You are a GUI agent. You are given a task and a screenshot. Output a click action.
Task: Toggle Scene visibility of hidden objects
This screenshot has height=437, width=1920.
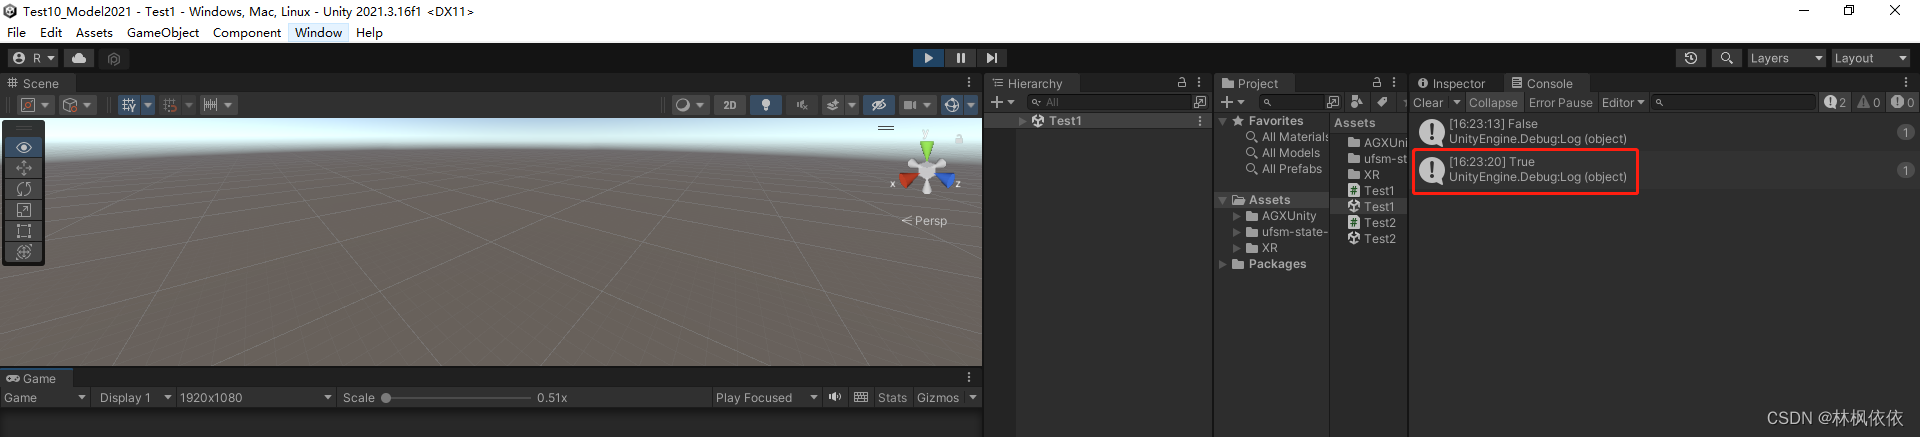click(x=878, y=104)
